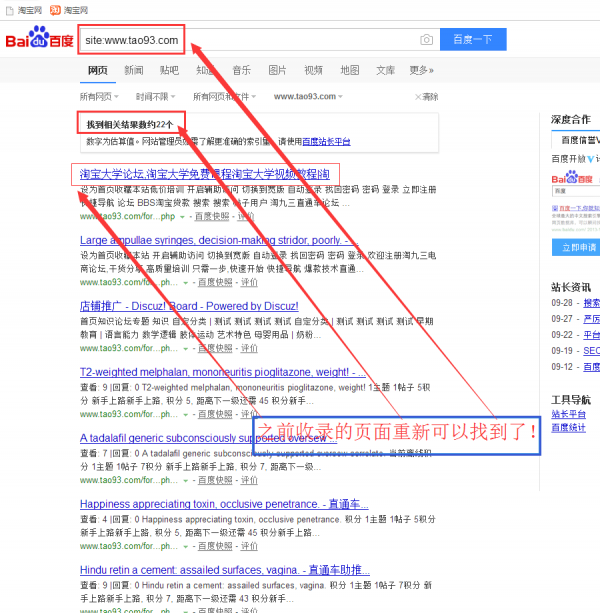This screenshot has width=600, height=613.
Task: Open result 淘宝大学论坛,淘宝大学免费课程
Action: (x=205, y=174)
